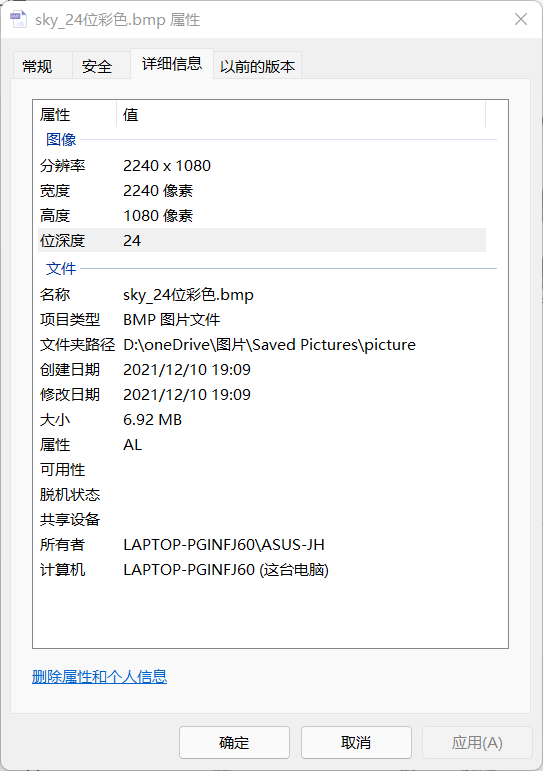Select the bit depth value 24

pos(132,240)
